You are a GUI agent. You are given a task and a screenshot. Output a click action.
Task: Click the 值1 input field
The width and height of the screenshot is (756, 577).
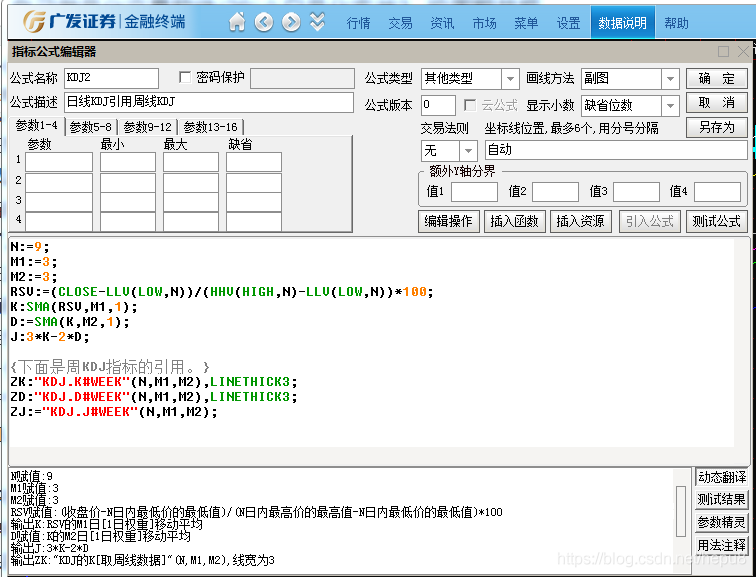tap(474, 192)
